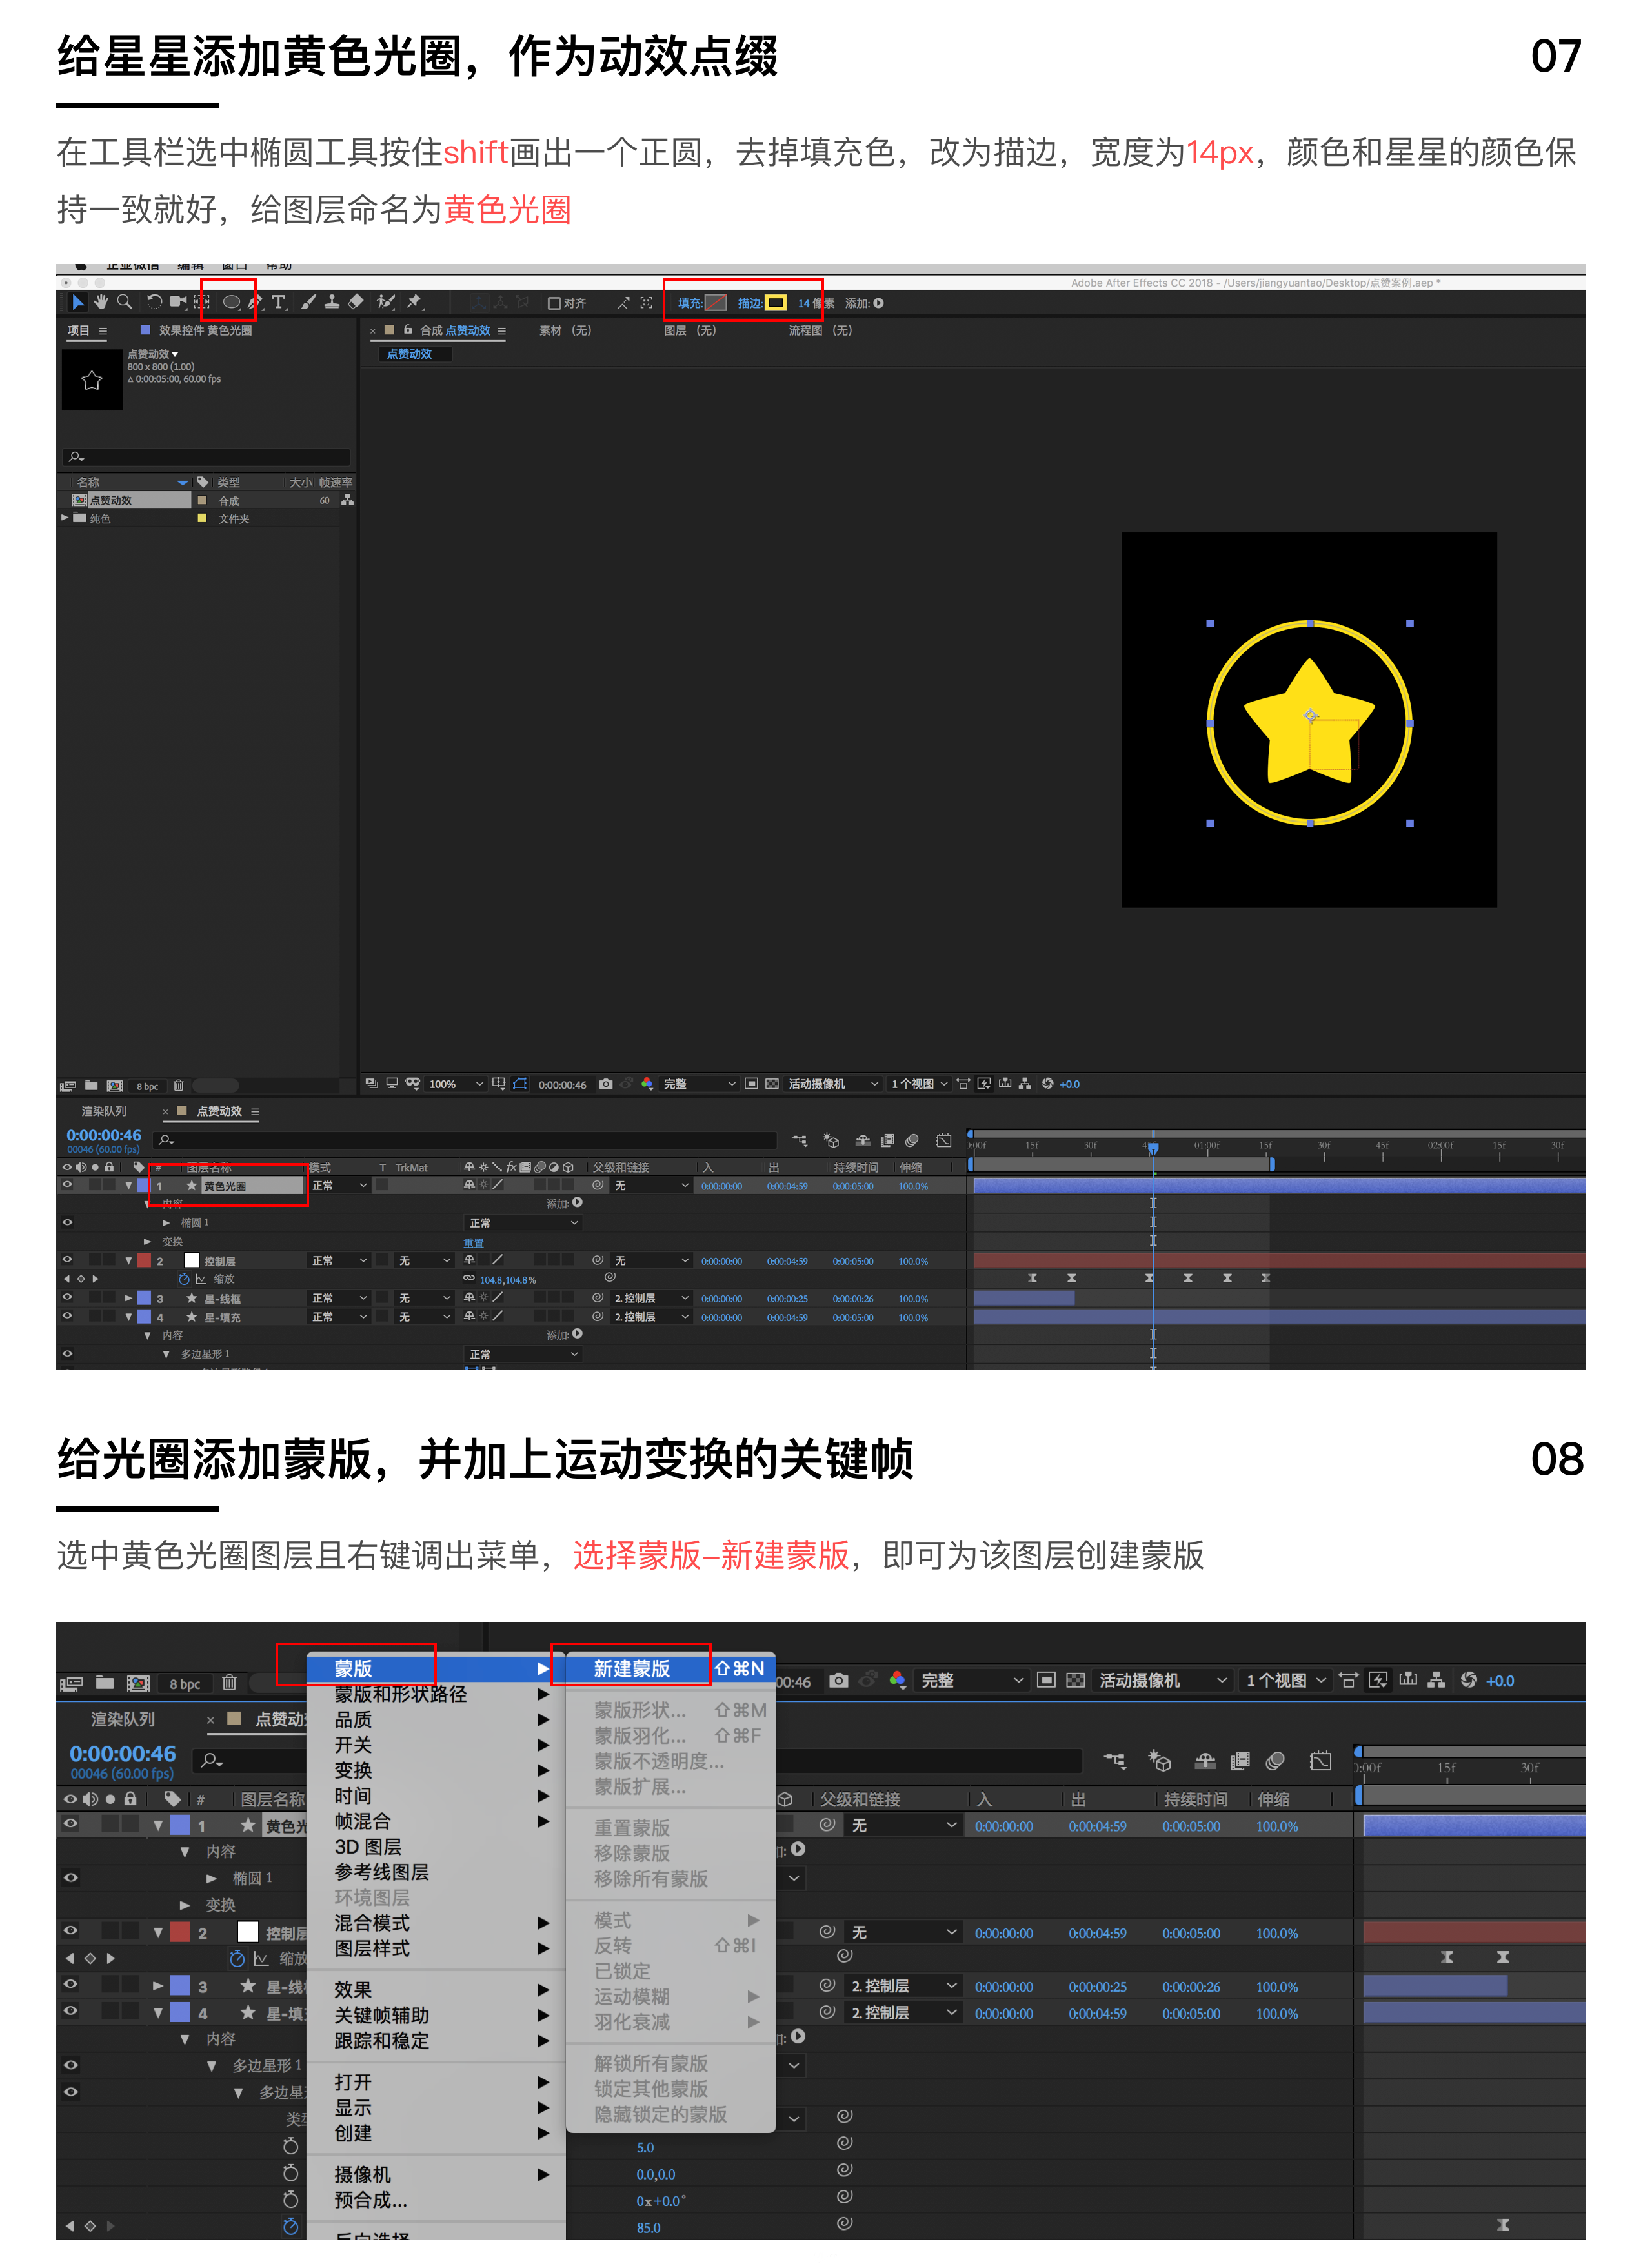This screenshot has height=2266, width=1652.
Task: Open the 蒙版和形状路径 context menu item
Action: 400,1695
